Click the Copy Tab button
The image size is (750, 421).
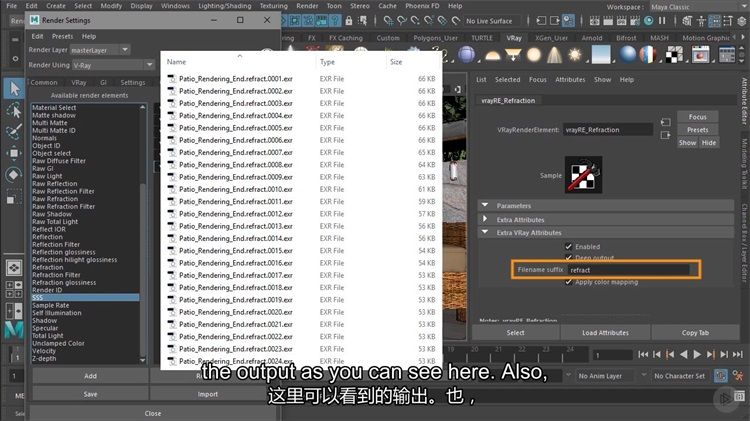(x=695, y=332)
